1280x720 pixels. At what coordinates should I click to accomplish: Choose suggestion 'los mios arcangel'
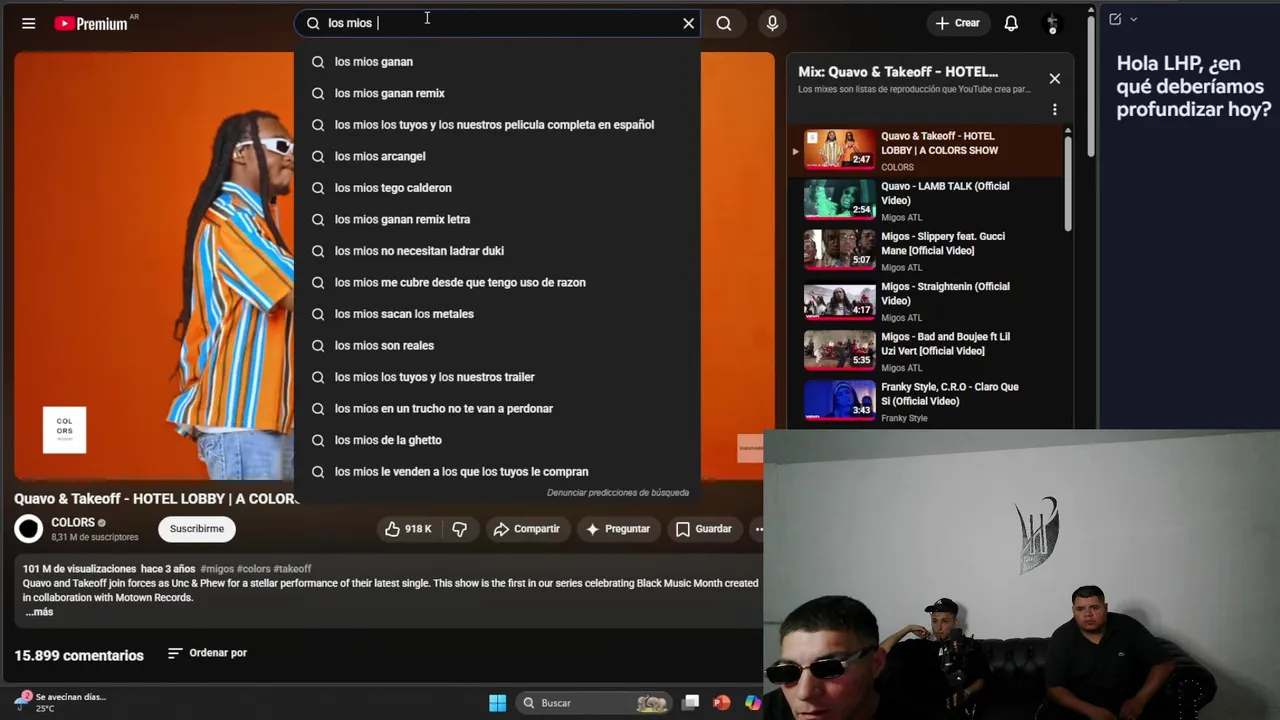[x=497, y=156]
